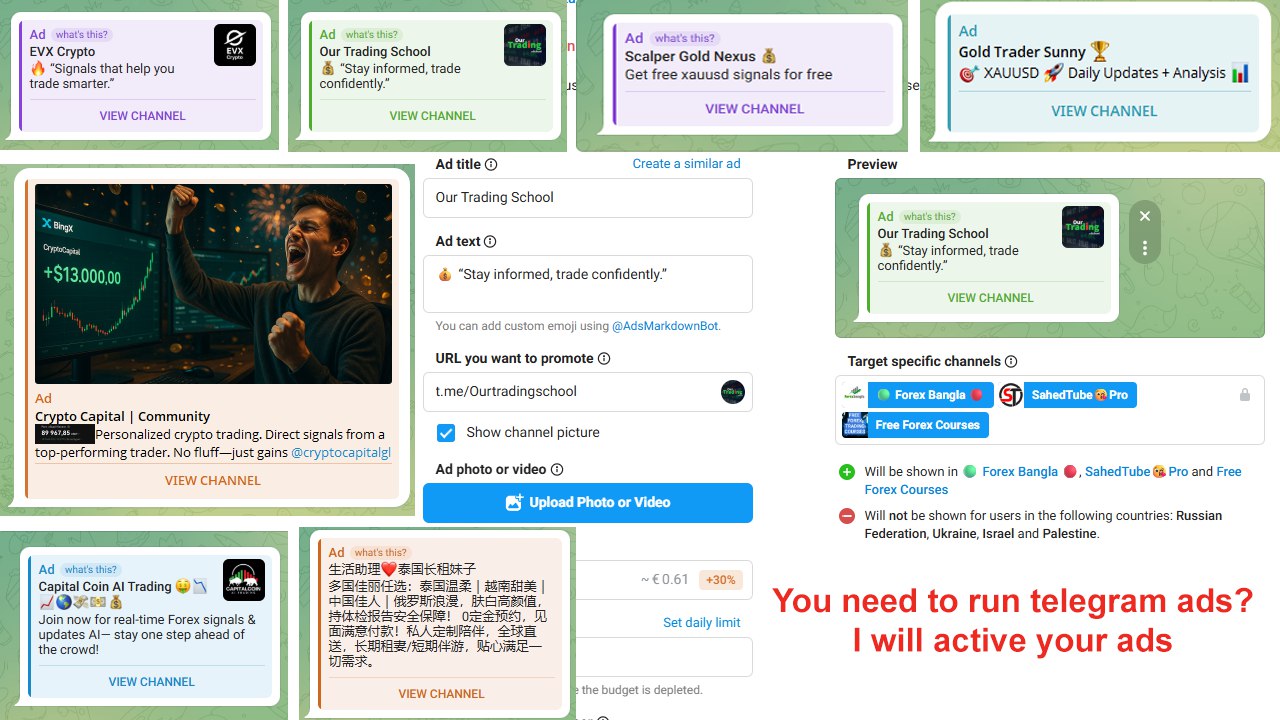Click VIEW CHANNEL on the Capital Coin AI Trading ad
This screenshot has height=720, width=1280.
(x=152, y=682)
